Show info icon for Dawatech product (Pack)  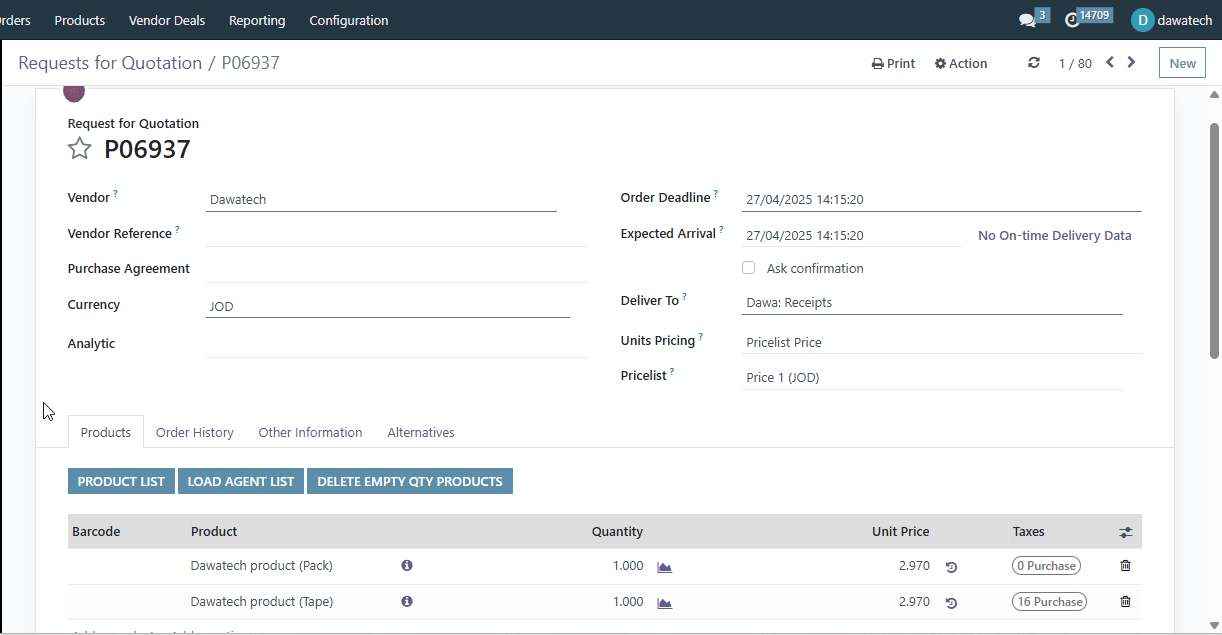407,565
